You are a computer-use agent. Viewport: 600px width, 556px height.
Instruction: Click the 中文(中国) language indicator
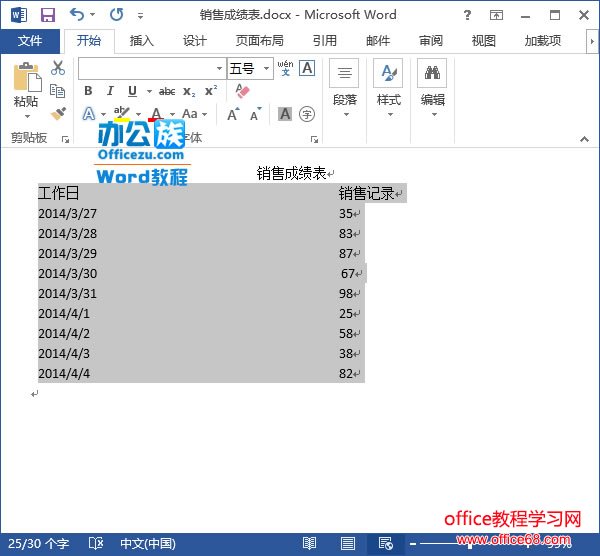coord(148,543)
